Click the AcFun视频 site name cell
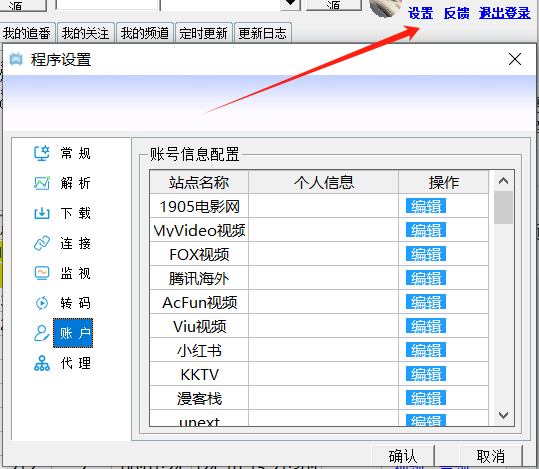Screen dimensions: 539x469 tap(199, 302)
